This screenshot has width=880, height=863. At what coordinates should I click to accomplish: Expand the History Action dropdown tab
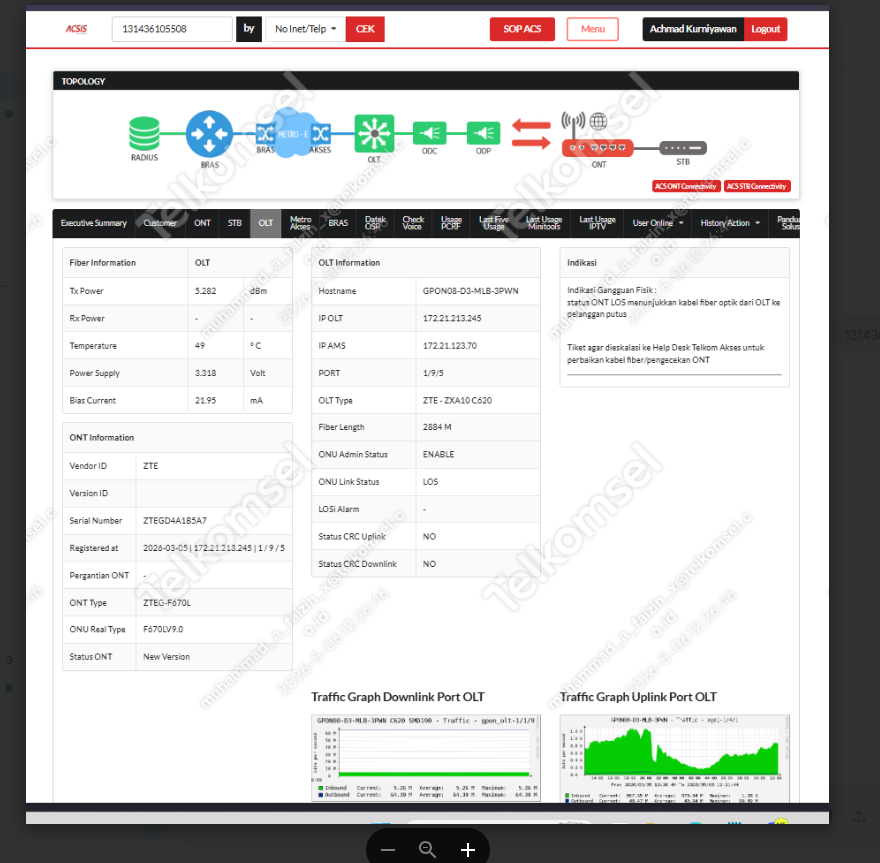pos(730,223)
